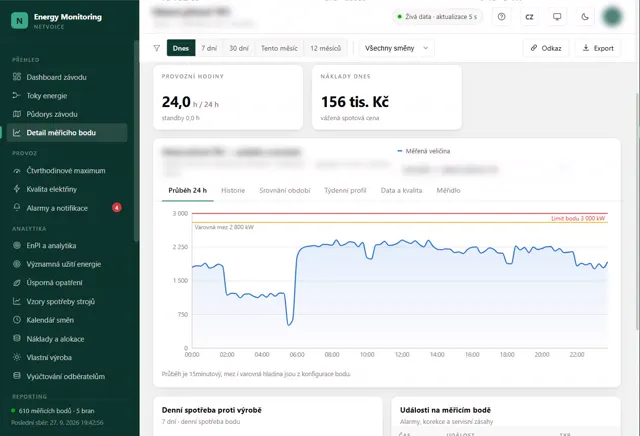Click the red alarm count badge 4
The width and height of the screenshot is (640, 436).
coord(117,207)
